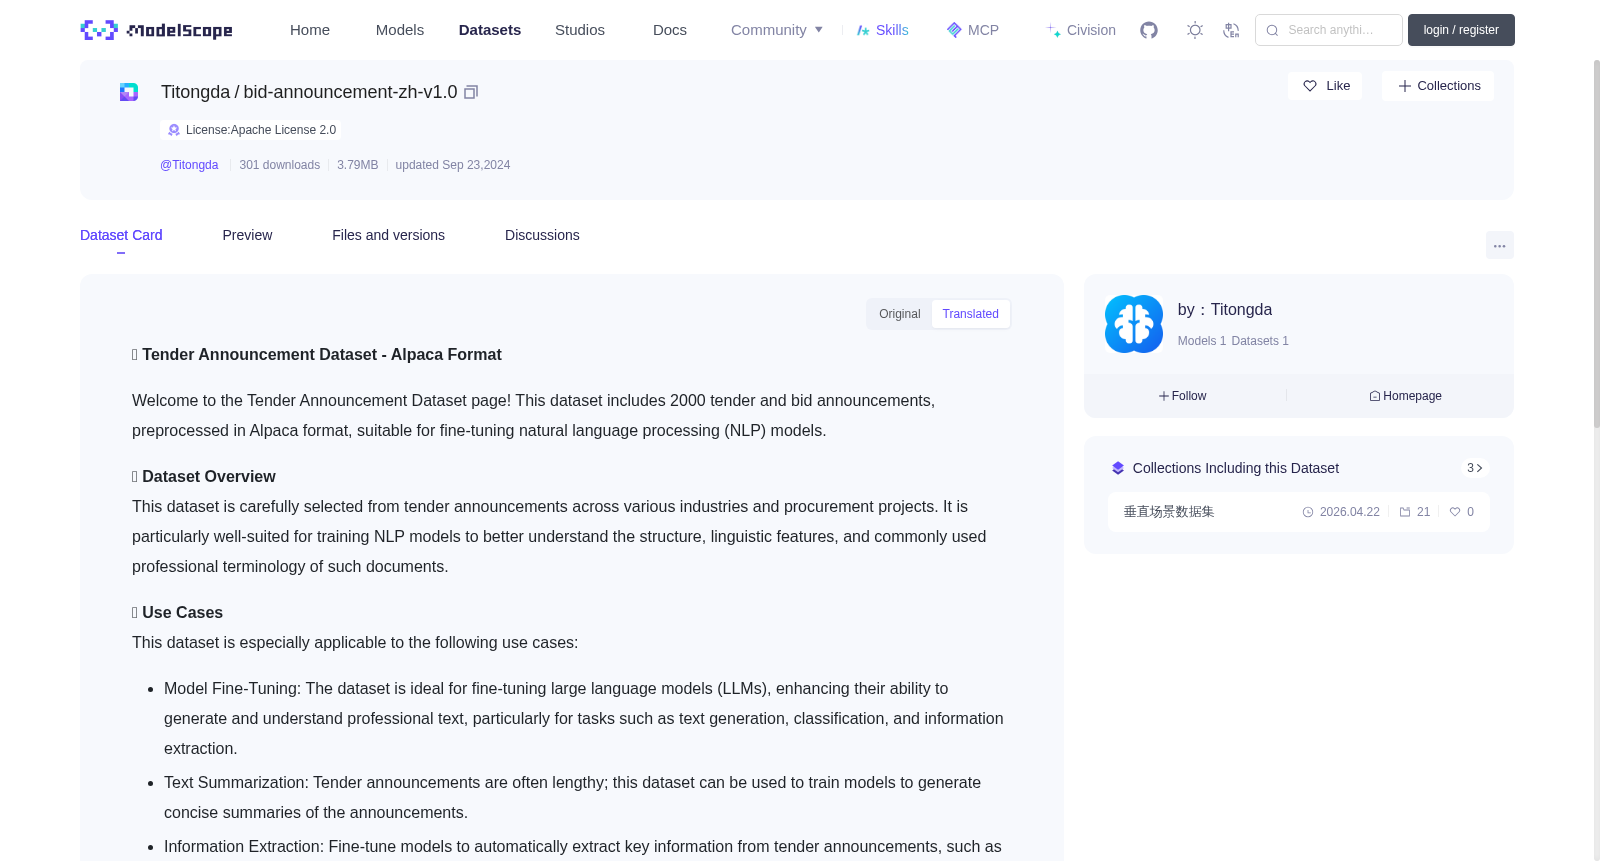Click the Collections layers icon in the sidebar
Viewport: 1600px width, 861px height.
tap(1118, 468)
